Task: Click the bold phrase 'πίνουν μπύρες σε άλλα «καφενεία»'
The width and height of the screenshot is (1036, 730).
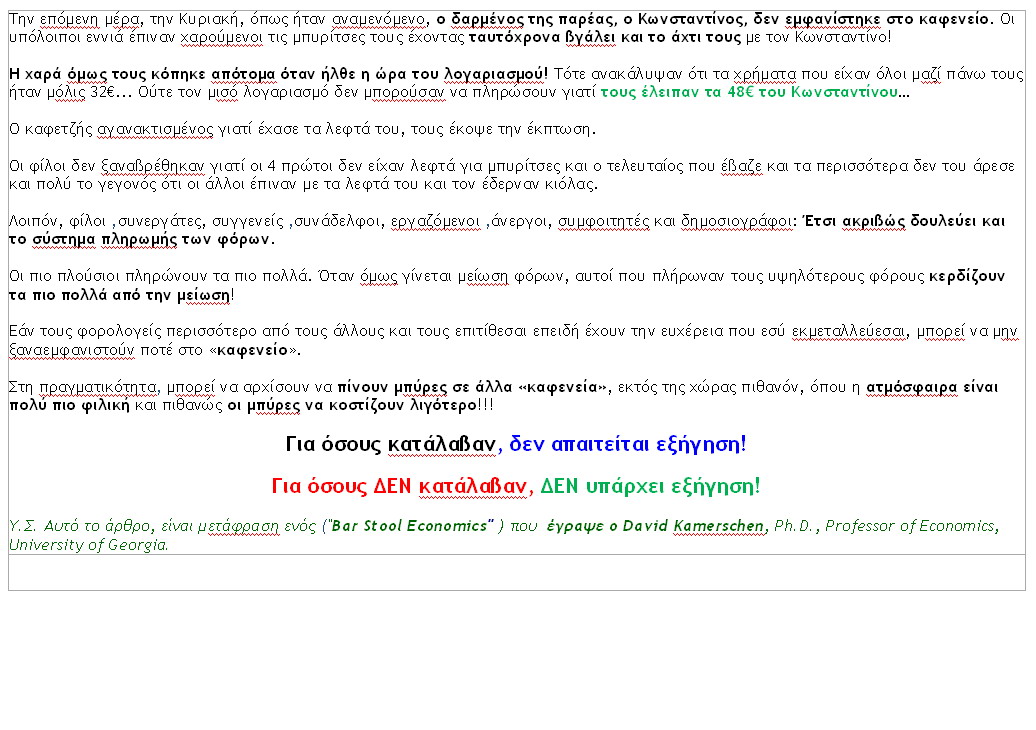Action: [472, 387]
